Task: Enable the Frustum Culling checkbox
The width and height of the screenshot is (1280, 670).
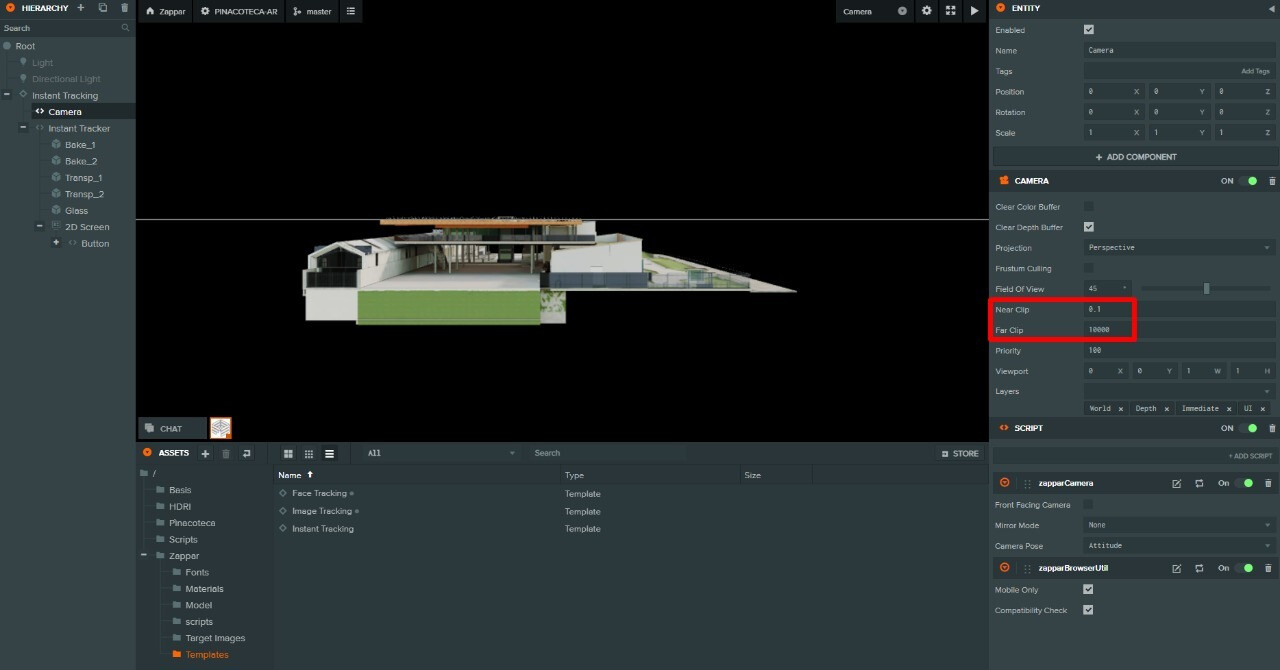Action: (1089, 268)
